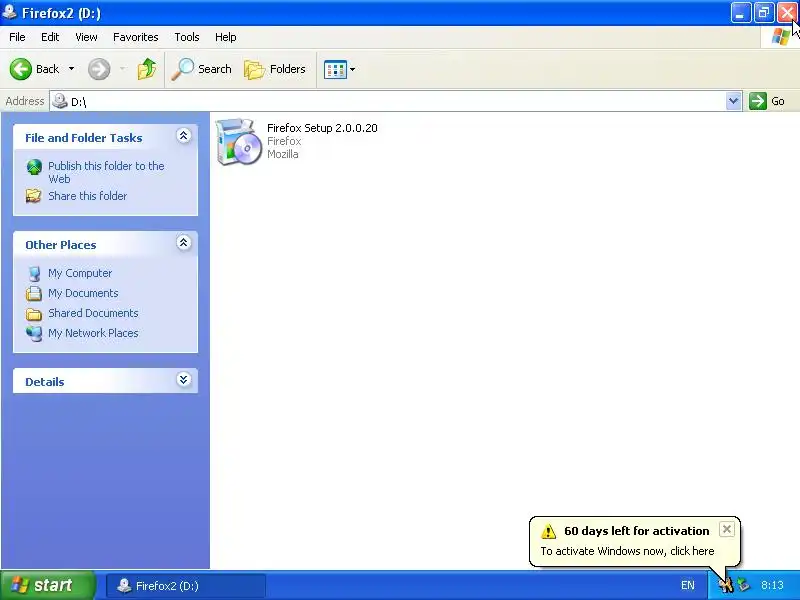Select the Firefox Setup installer icon
This screenshot has width=800, height=600.
coord(238,141)
